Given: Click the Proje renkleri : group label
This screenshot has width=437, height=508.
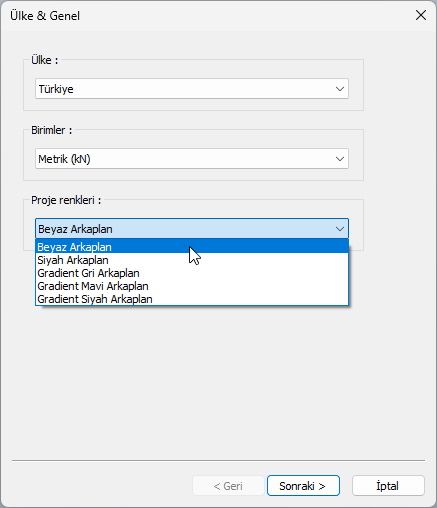Looking at the screenshot, I should point(66,200).
